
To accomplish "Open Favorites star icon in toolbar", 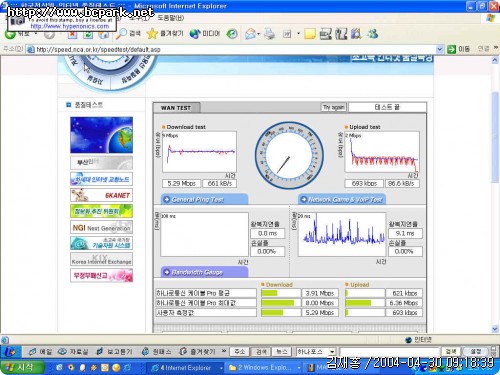I will click(x=152, y=34).
